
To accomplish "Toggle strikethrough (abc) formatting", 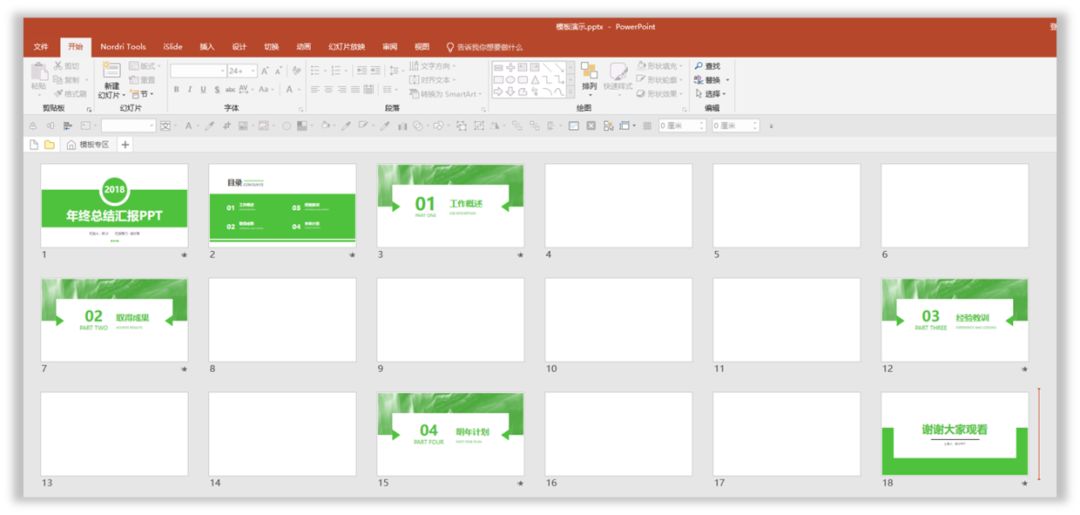I will 230,90.
